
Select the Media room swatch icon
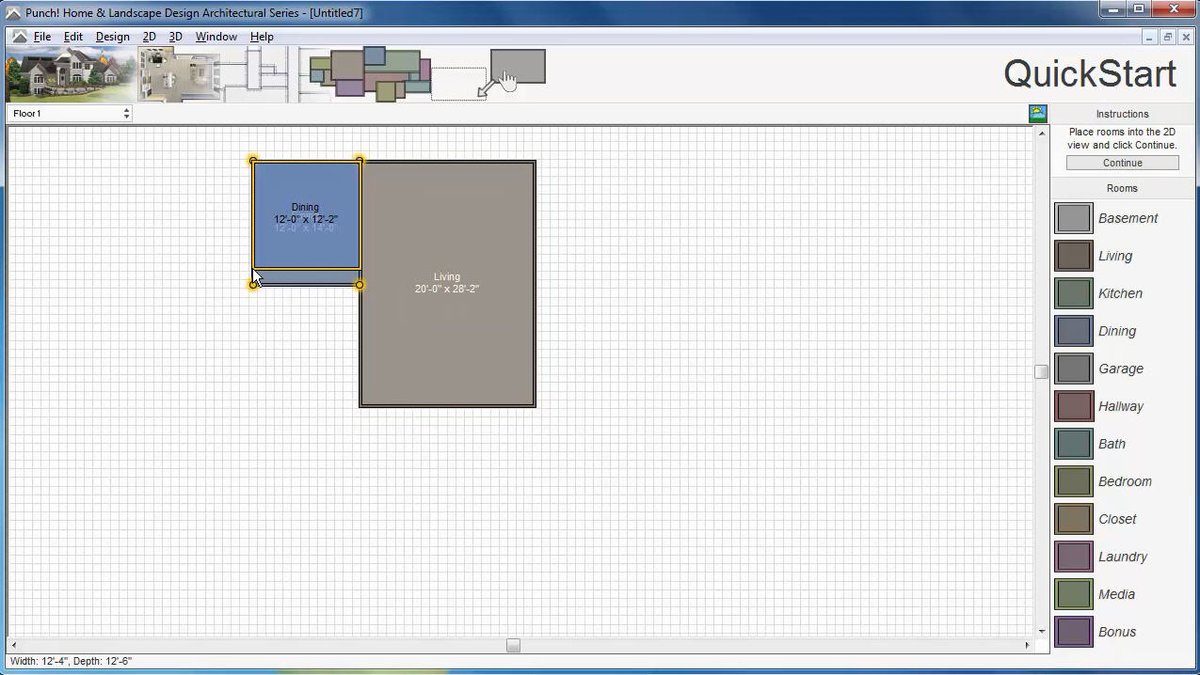[1073, 594]
